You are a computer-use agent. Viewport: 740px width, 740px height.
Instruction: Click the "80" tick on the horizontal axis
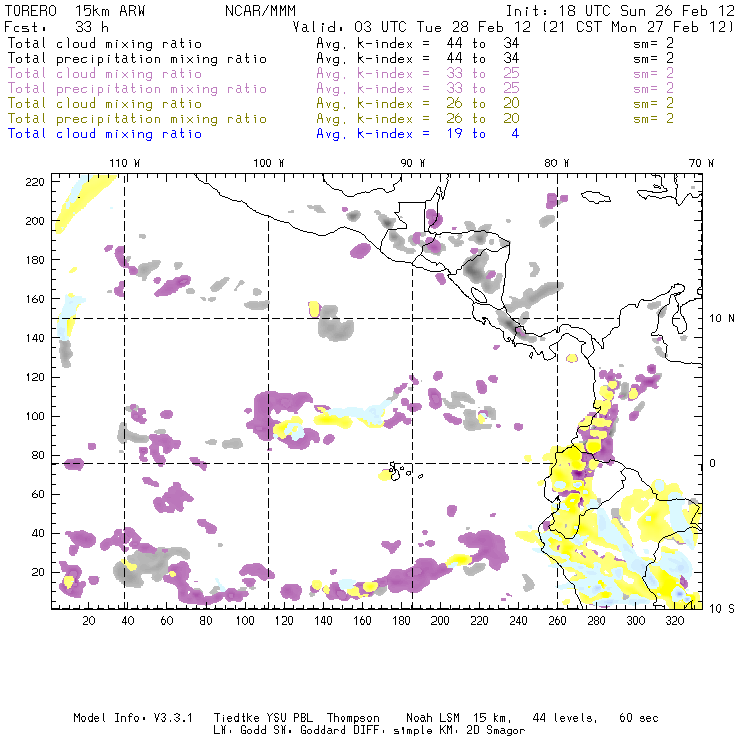[x=206, y=621]
